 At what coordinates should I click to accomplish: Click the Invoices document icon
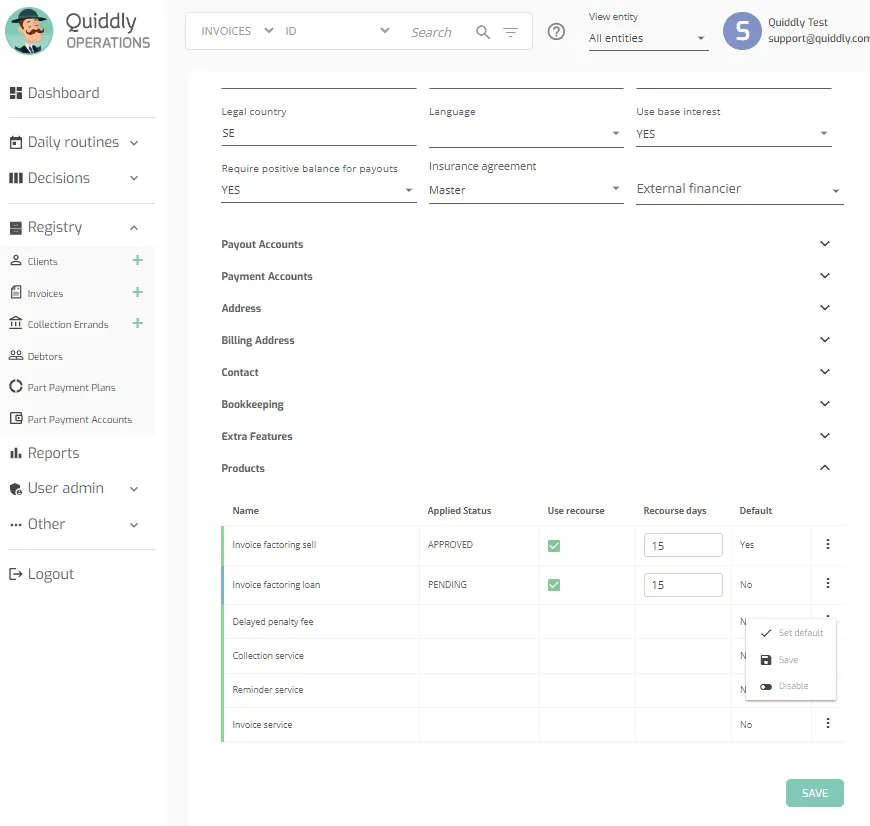tap(16, 292)
